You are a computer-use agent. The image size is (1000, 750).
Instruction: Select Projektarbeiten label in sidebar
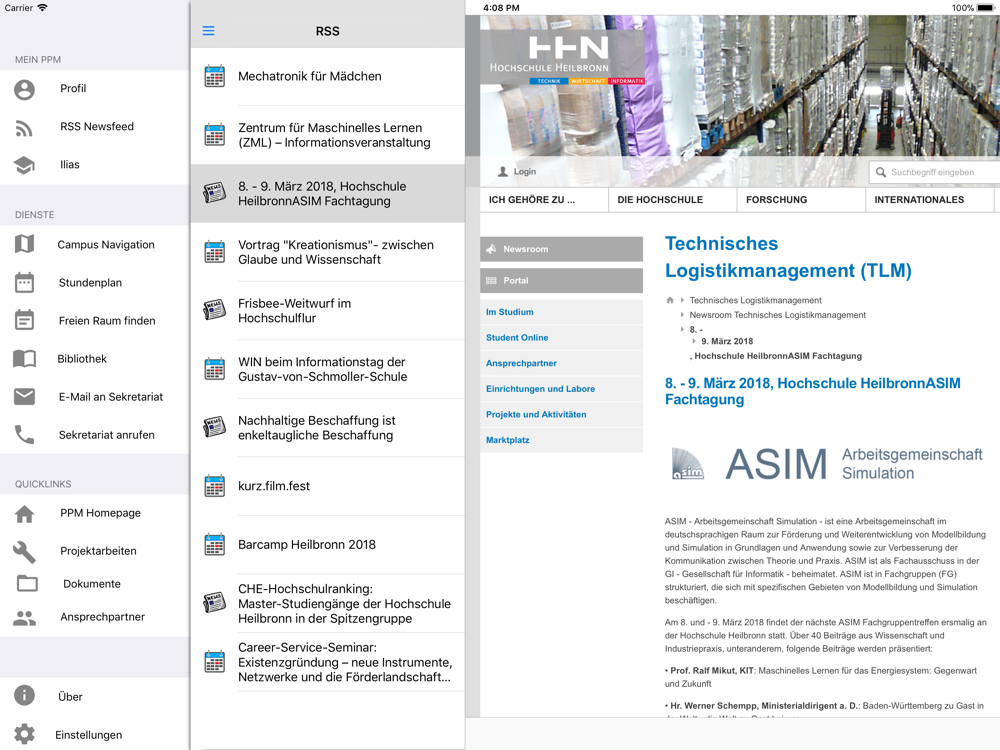pos(98,551)
